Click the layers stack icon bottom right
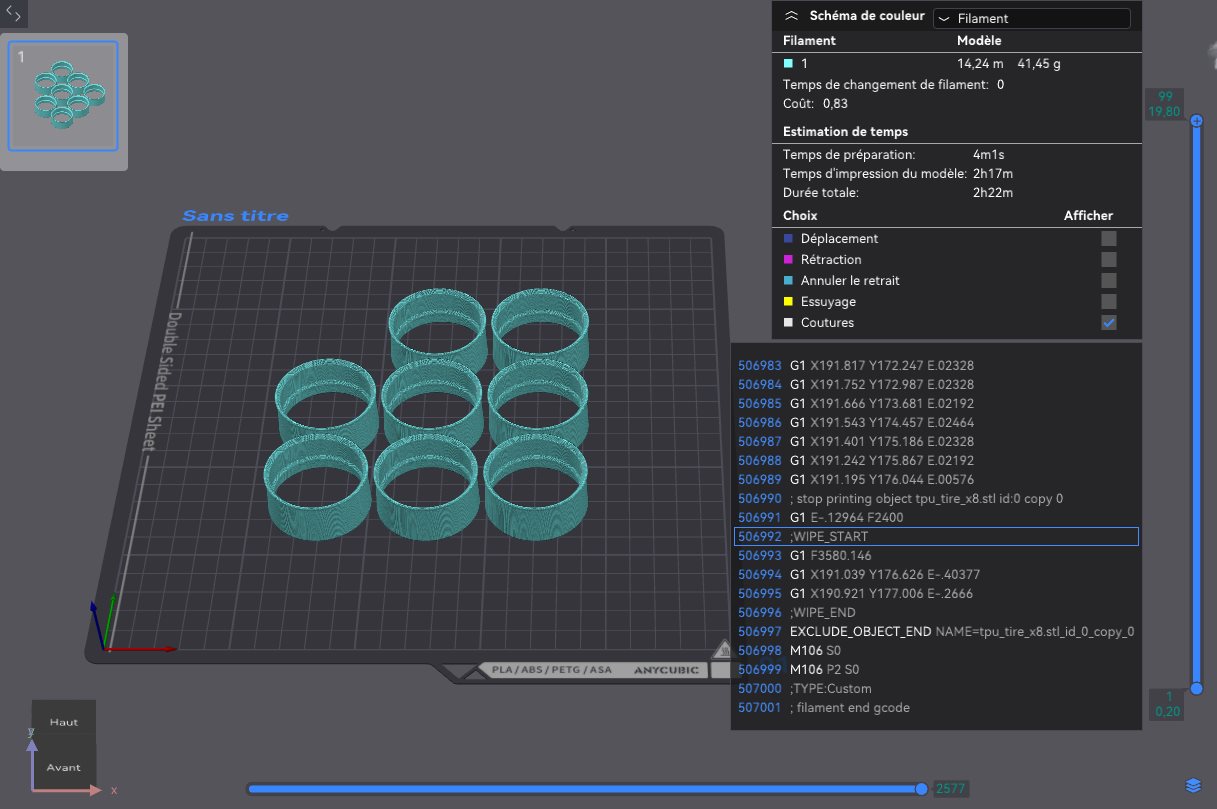Screen dimensions: 1217x809 (x=1192, y=784)
